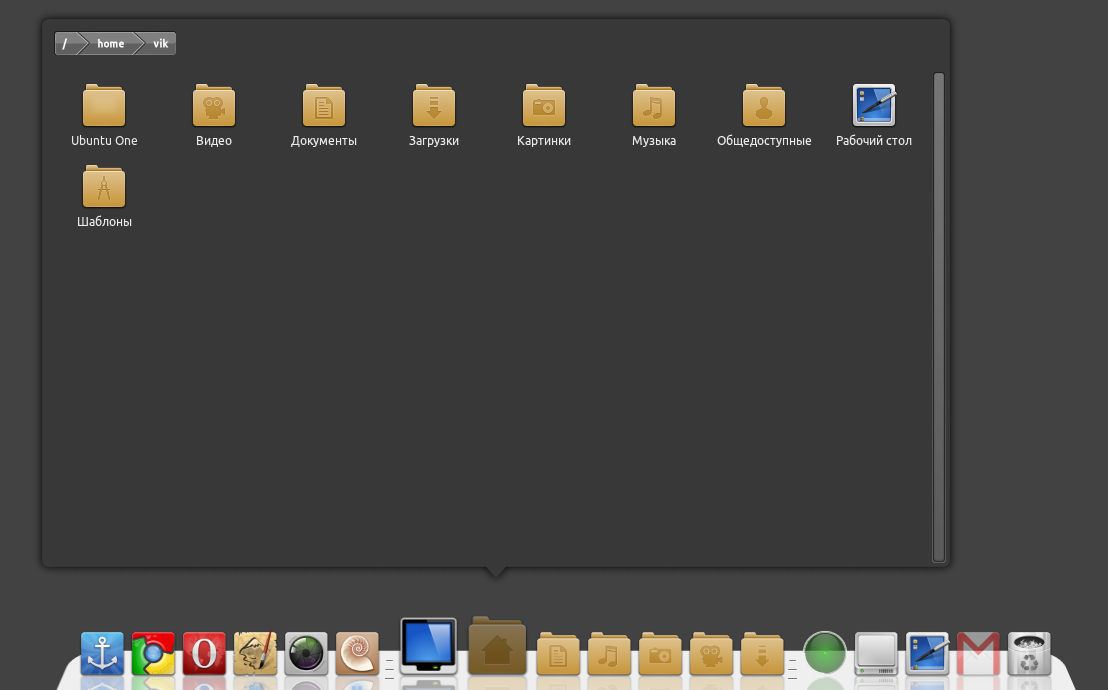Viewport: 1108px width, 690px height.
Task: Open the Рабочий стол desktop icon in popup
Action: pyautogui.click(x=874, y=105)
